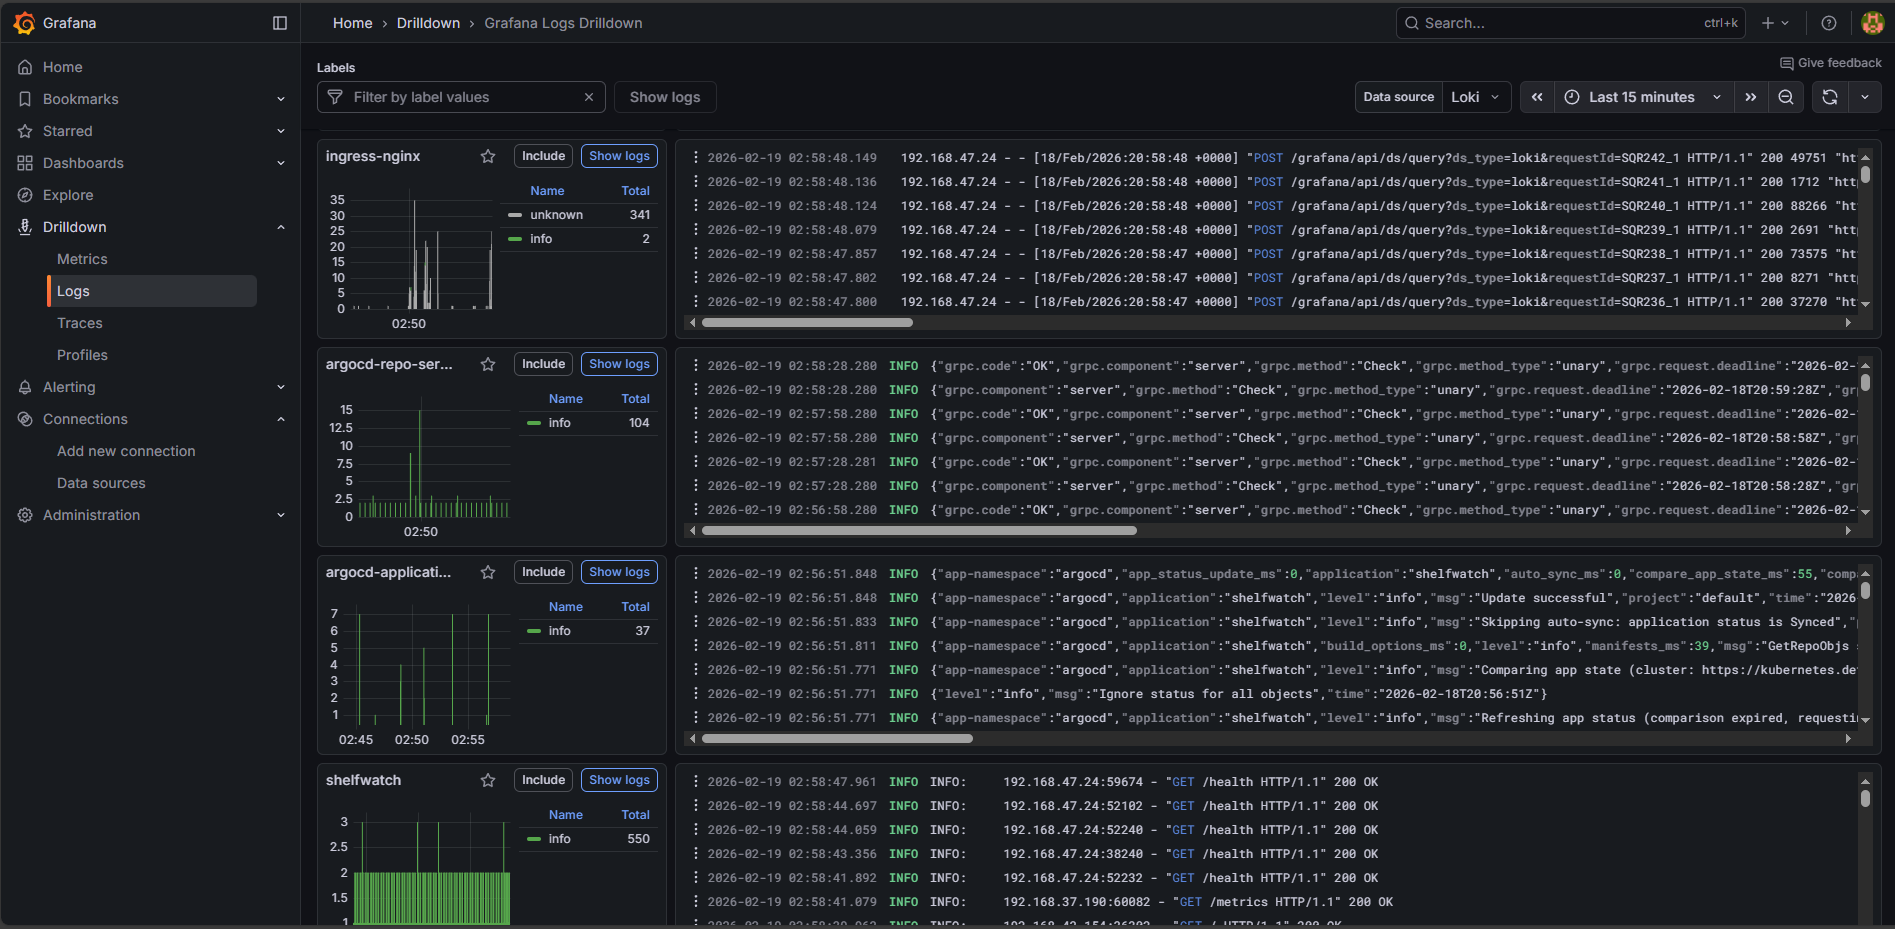The image size is (1895, 929).
Task: Open the Last 15 minutes time picker
Action: [x=1644, y=97]
